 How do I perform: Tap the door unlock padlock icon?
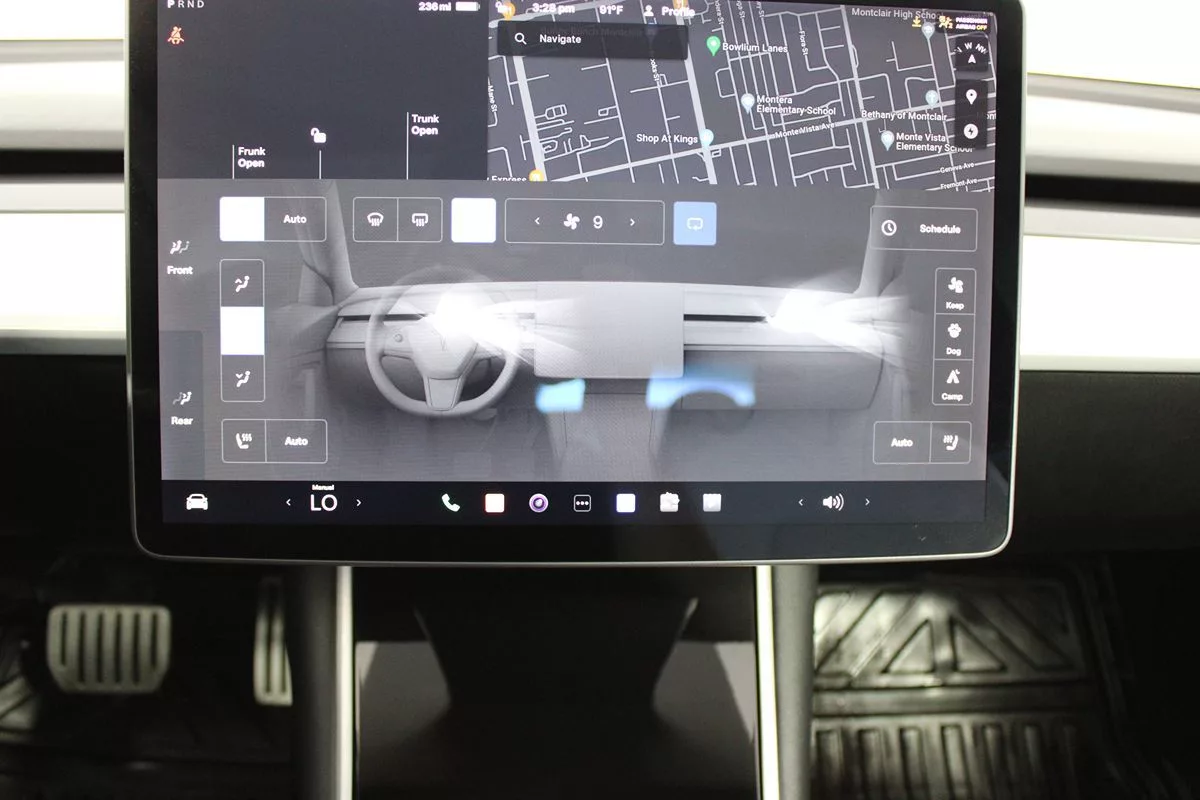tap(318, 136)
